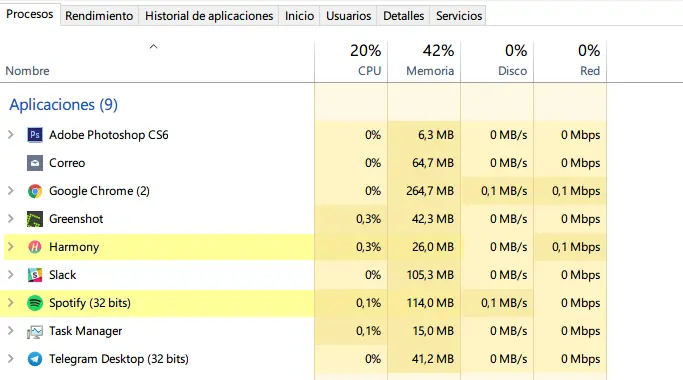Screen dimensions: 683x380
Task: Select the Correo process name
Action: pyautogui.click(x=67, y=163)
